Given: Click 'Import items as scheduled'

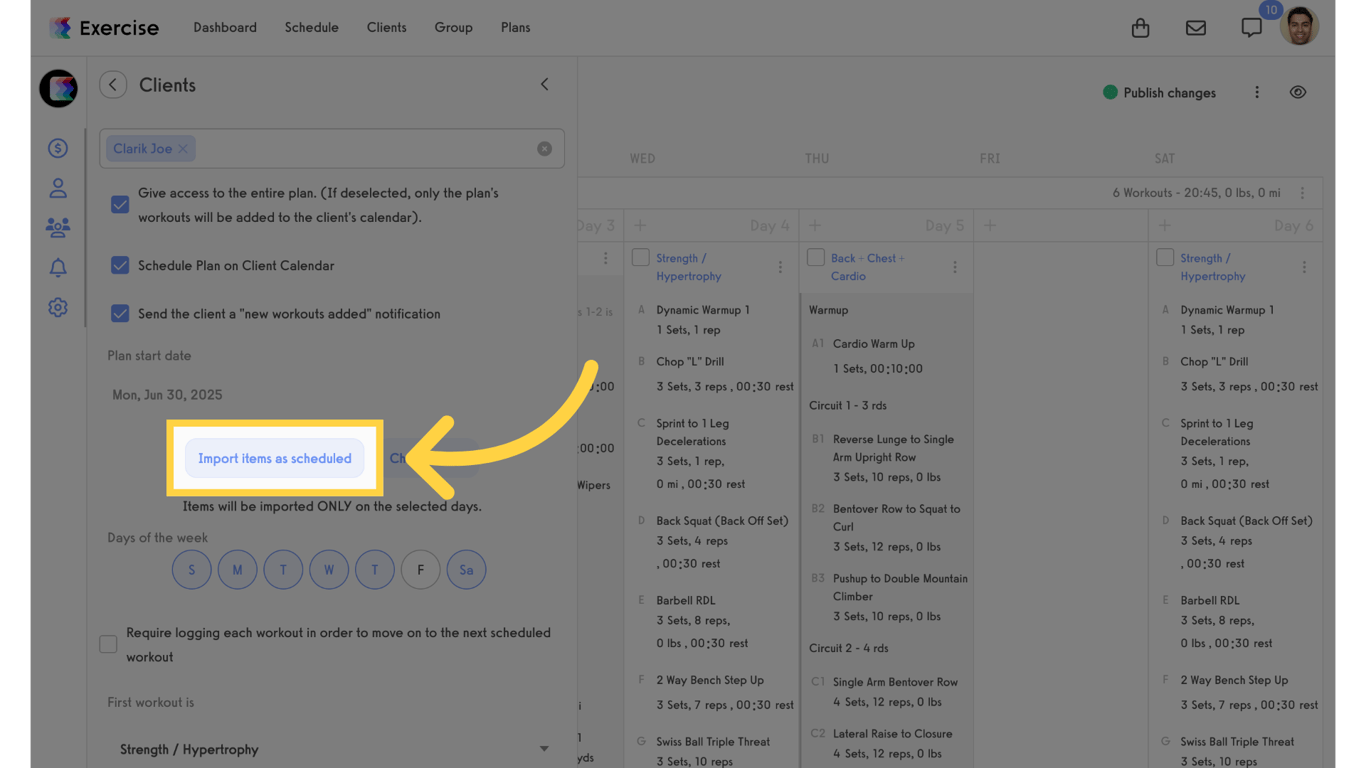Looking at the screenshot, I should 274,458.
